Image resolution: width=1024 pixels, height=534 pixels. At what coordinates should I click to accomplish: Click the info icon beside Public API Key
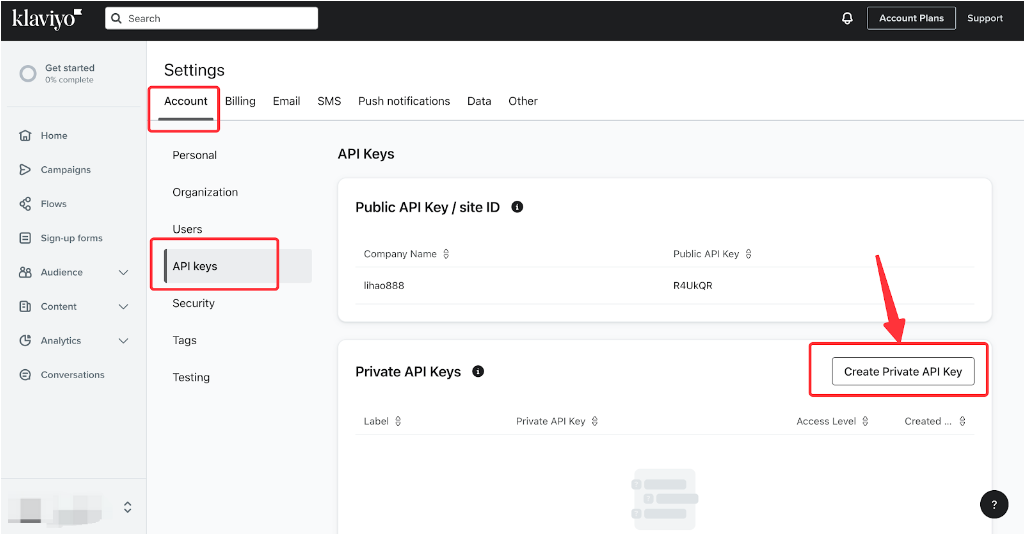click(517, 207)
